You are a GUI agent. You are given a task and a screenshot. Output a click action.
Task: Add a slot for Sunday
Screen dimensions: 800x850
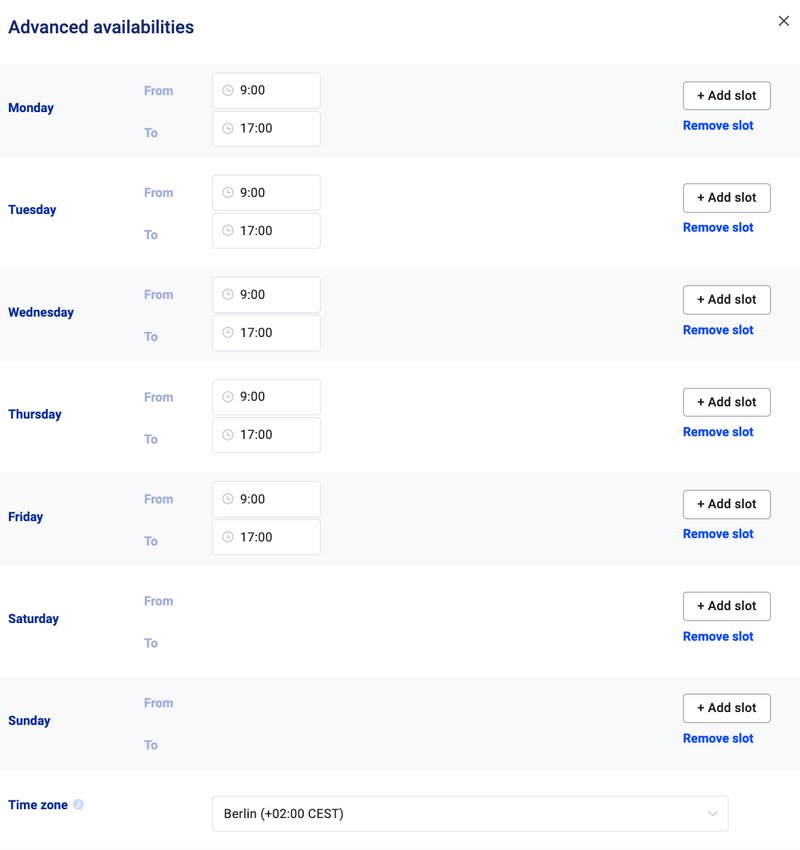pyautogui.click(x=726, y=708)
